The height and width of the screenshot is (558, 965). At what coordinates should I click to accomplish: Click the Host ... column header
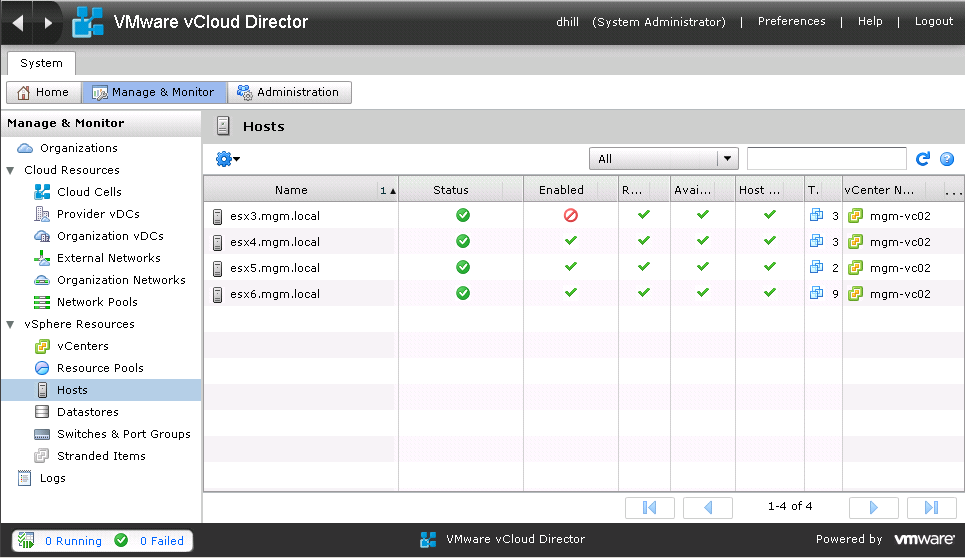(770, 190)
